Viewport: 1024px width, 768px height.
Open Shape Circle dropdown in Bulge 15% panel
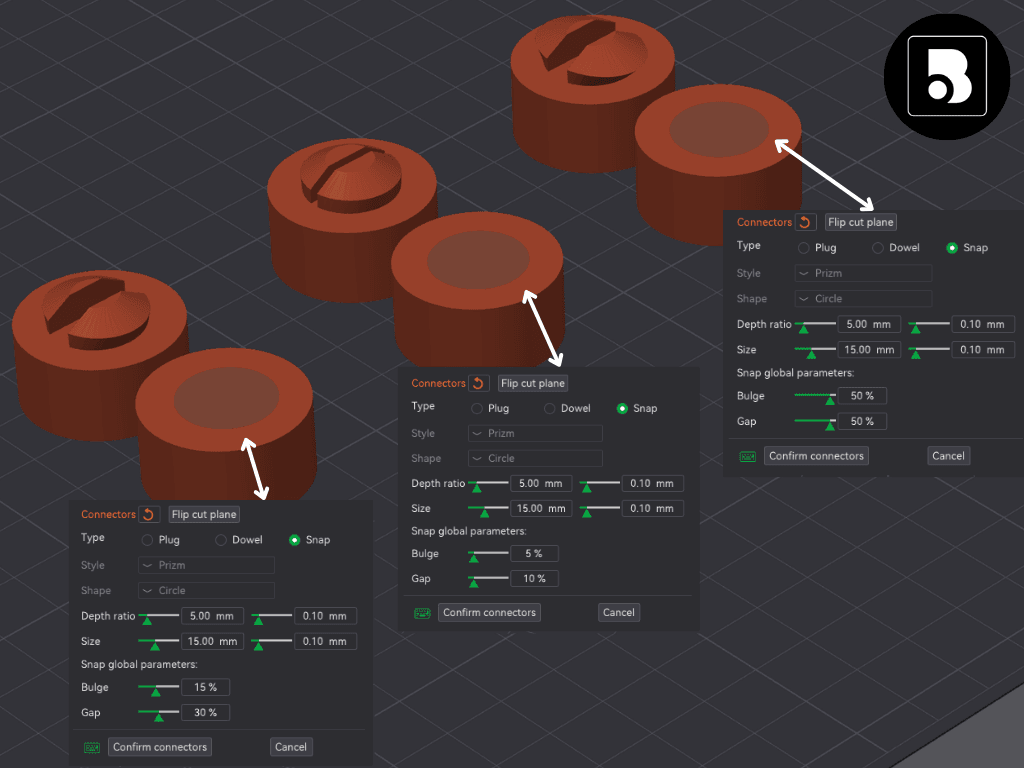point(206,590)
